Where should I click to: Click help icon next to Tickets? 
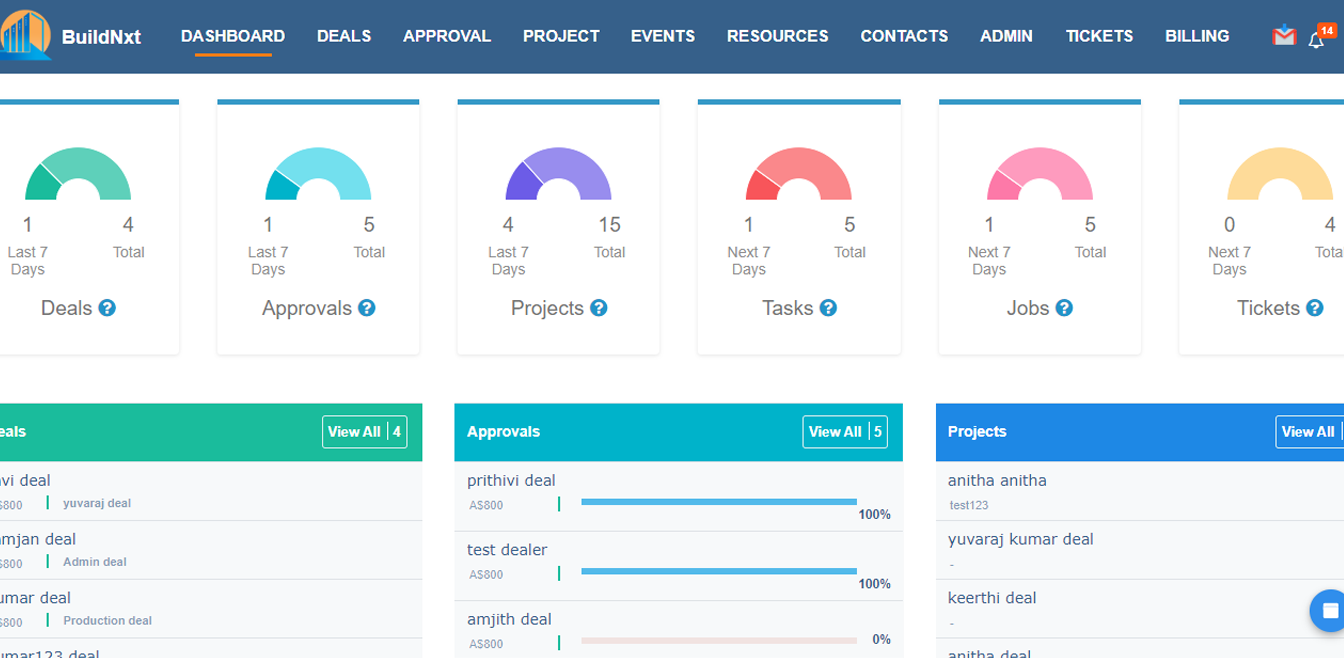point(1315,308)
